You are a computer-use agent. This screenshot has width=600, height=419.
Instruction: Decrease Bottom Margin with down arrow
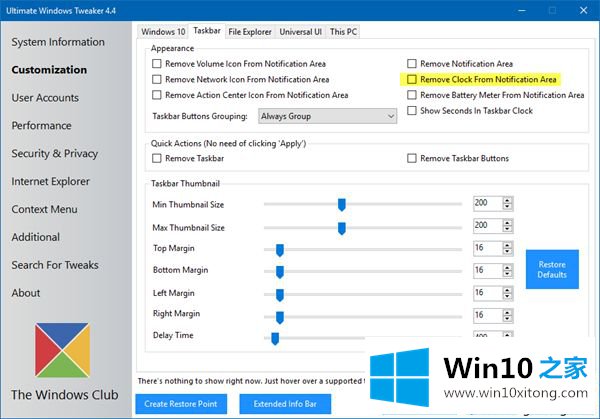(507, 274)
